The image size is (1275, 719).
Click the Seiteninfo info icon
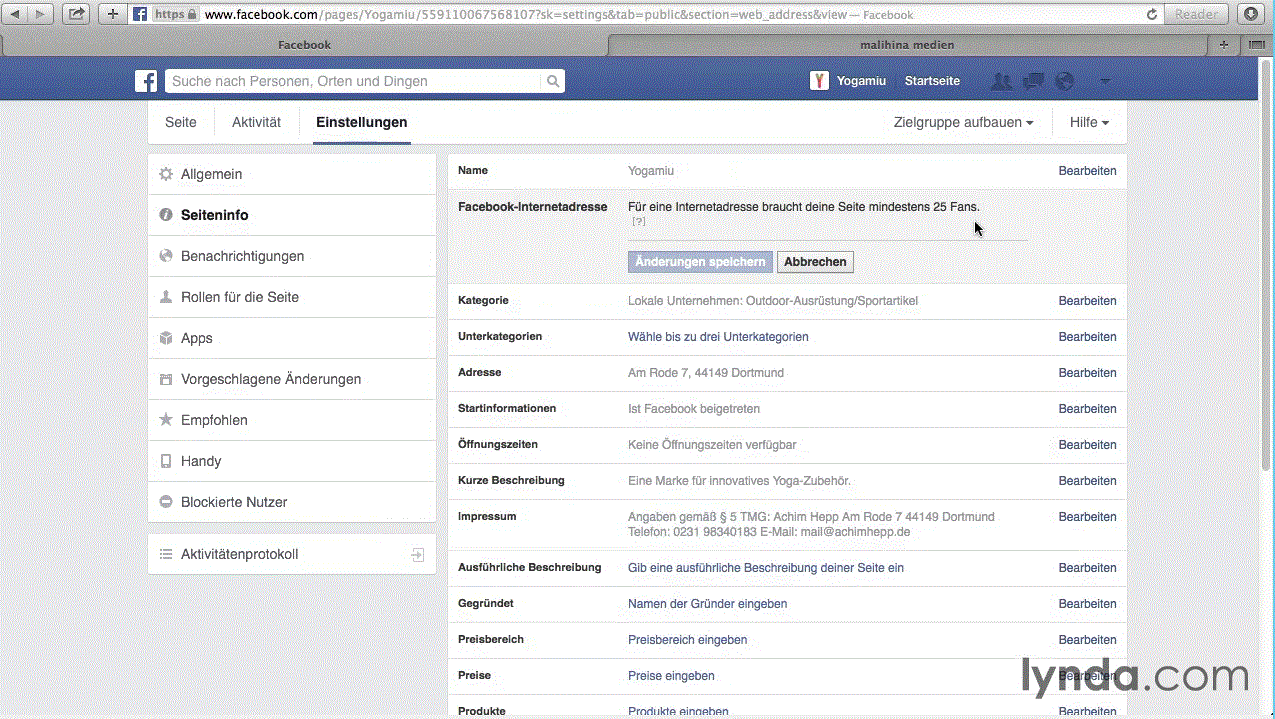[x=166, y=215]
